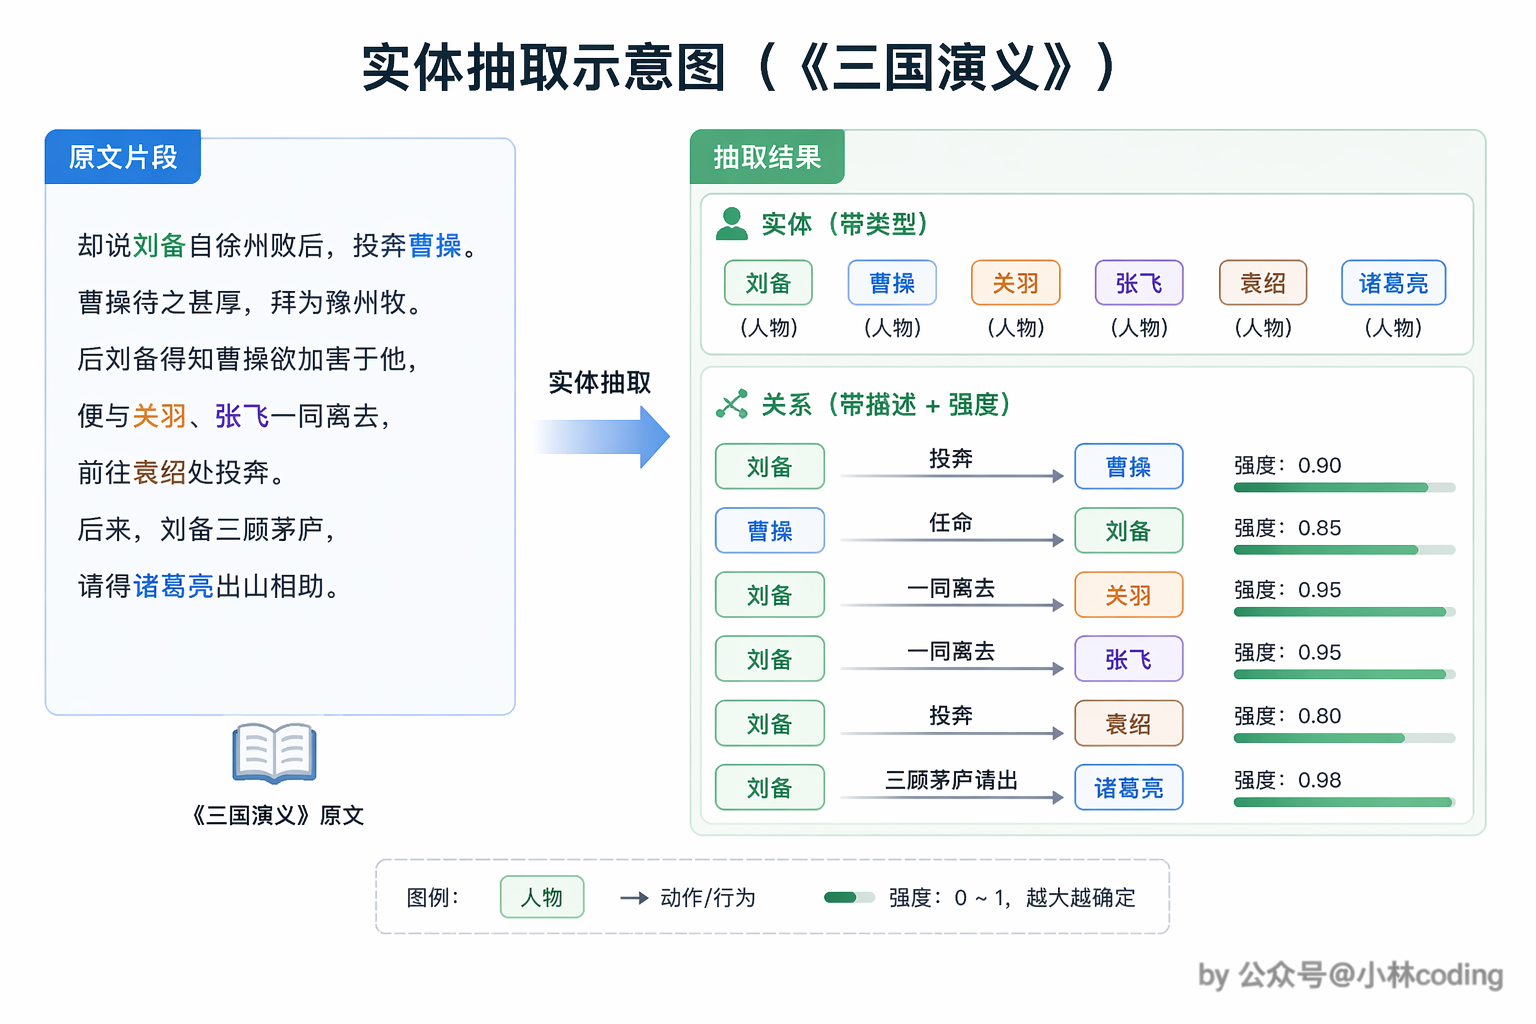This screenshot has height=1024, width=1536.
Task: Click the 一同离去 label in the 关羽 row
Action: [x=951, y=588]
